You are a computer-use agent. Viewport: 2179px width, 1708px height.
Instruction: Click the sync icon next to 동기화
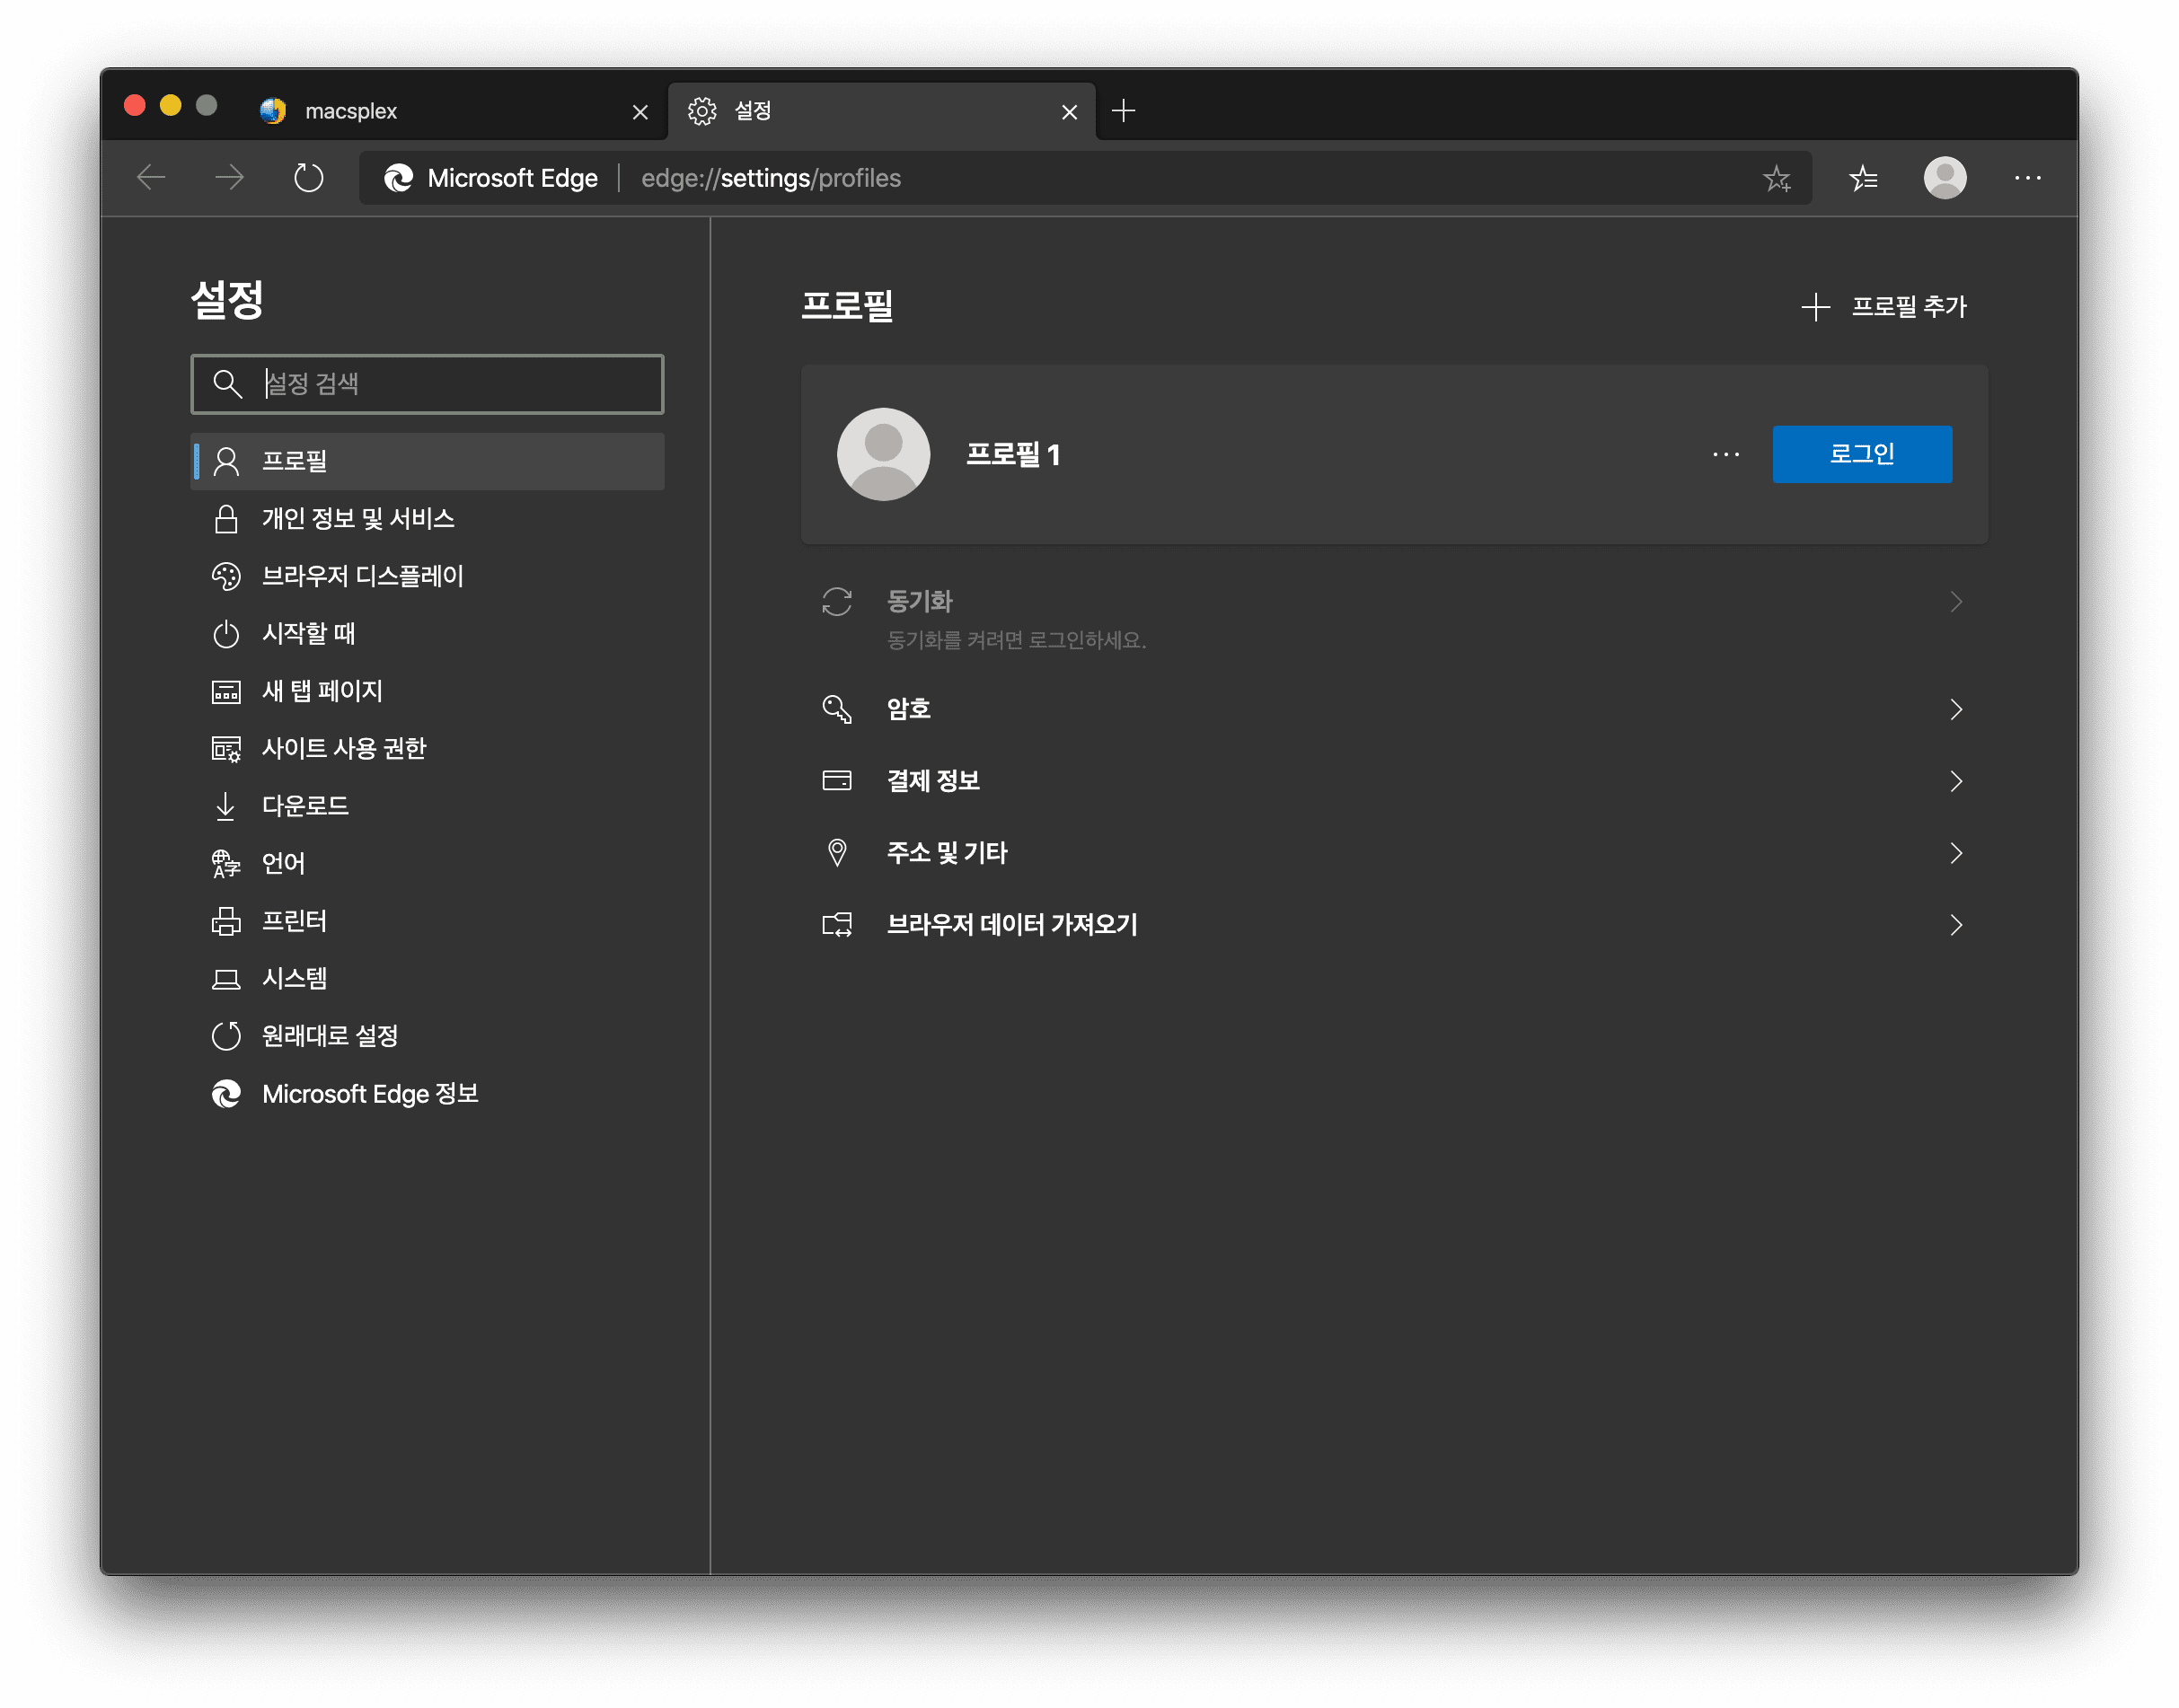coord(837,602)
